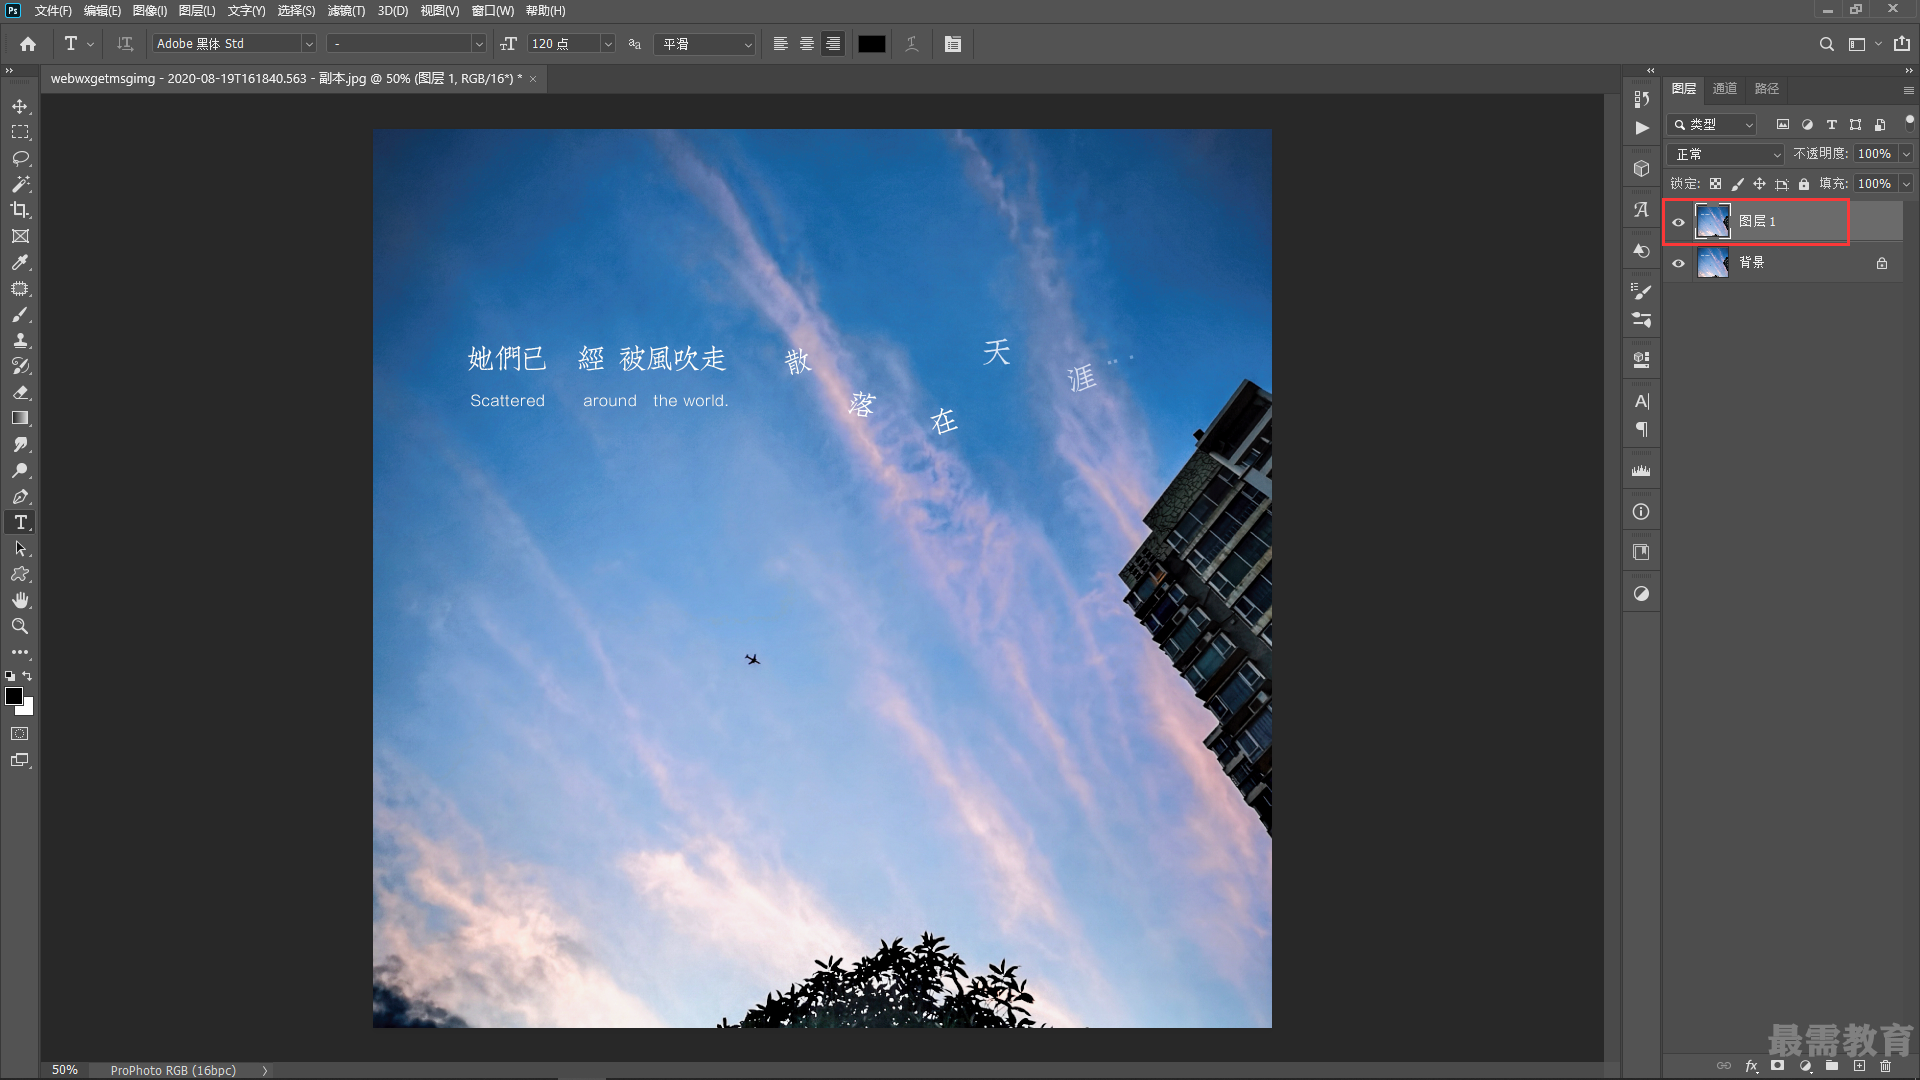Click the foreground color swatch
The height and width of the screenshot is (1080, 1920).
[x=14, y=697]
